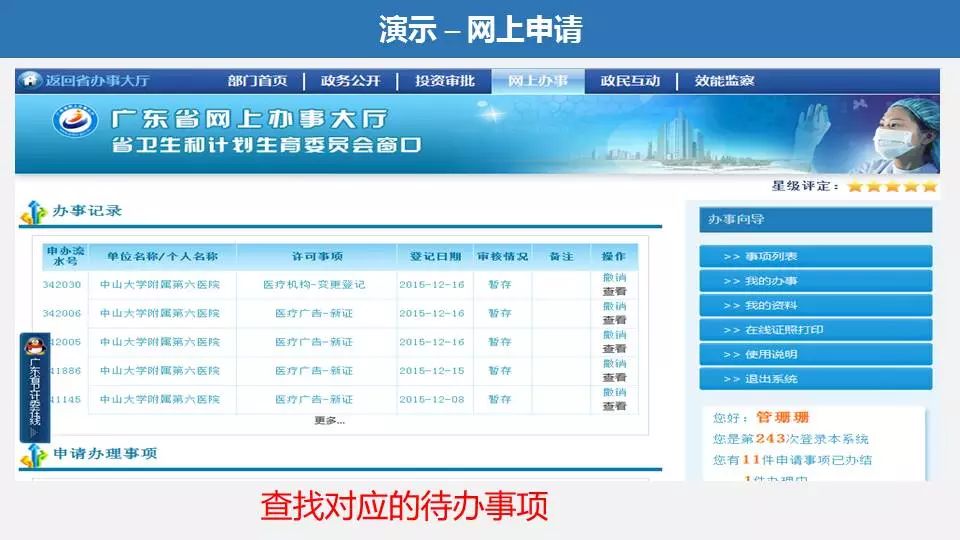
Task: Open the 使用说明 guide button
Action: (x=816, y=354)
